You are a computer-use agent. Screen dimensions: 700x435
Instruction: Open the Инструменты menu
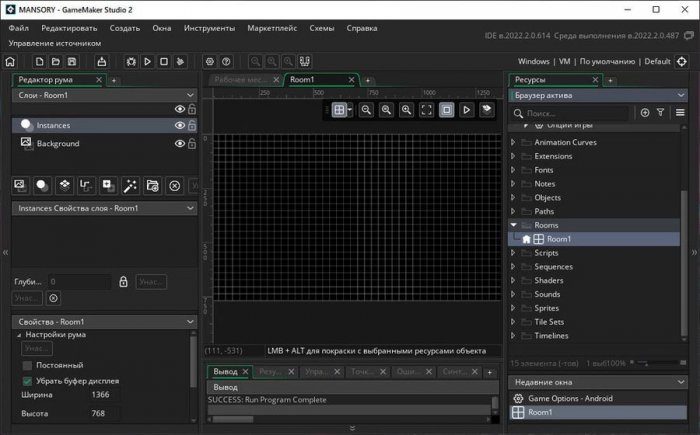pos(209,28)
